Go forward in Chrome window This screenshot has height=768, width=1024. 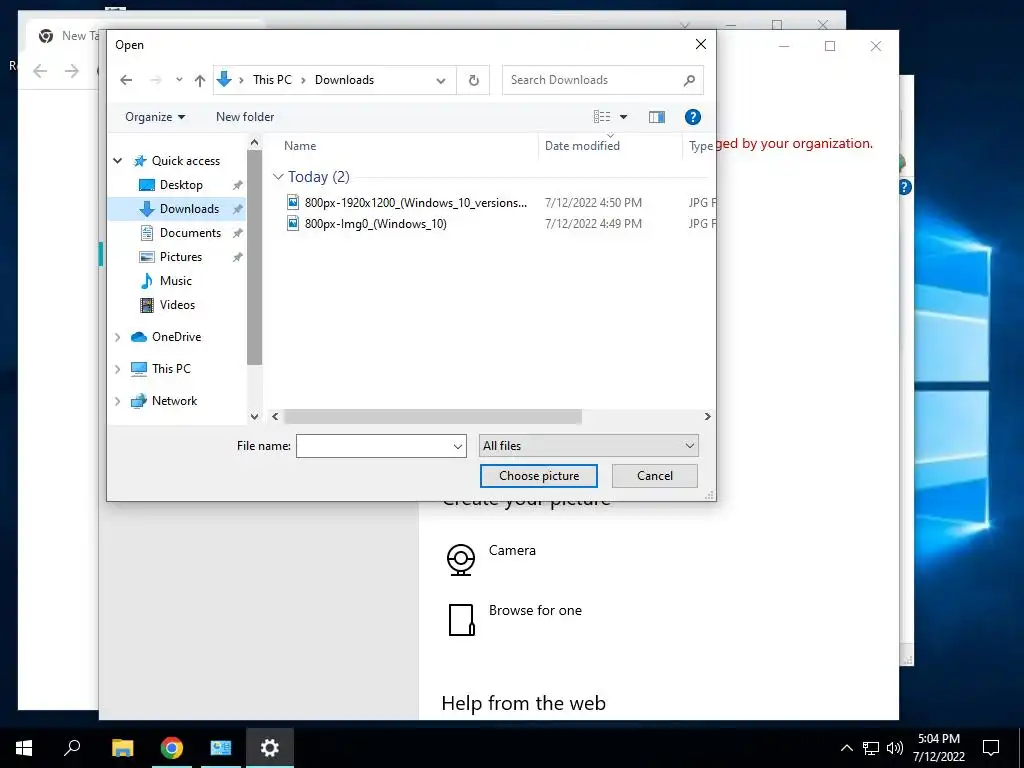pos(72,71)
